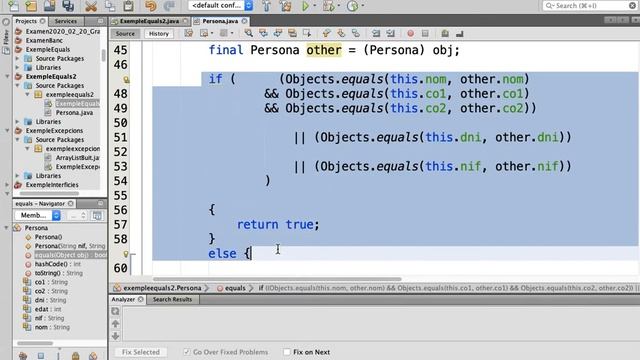Open the Run Project dropdown arrow

(315, 6)
